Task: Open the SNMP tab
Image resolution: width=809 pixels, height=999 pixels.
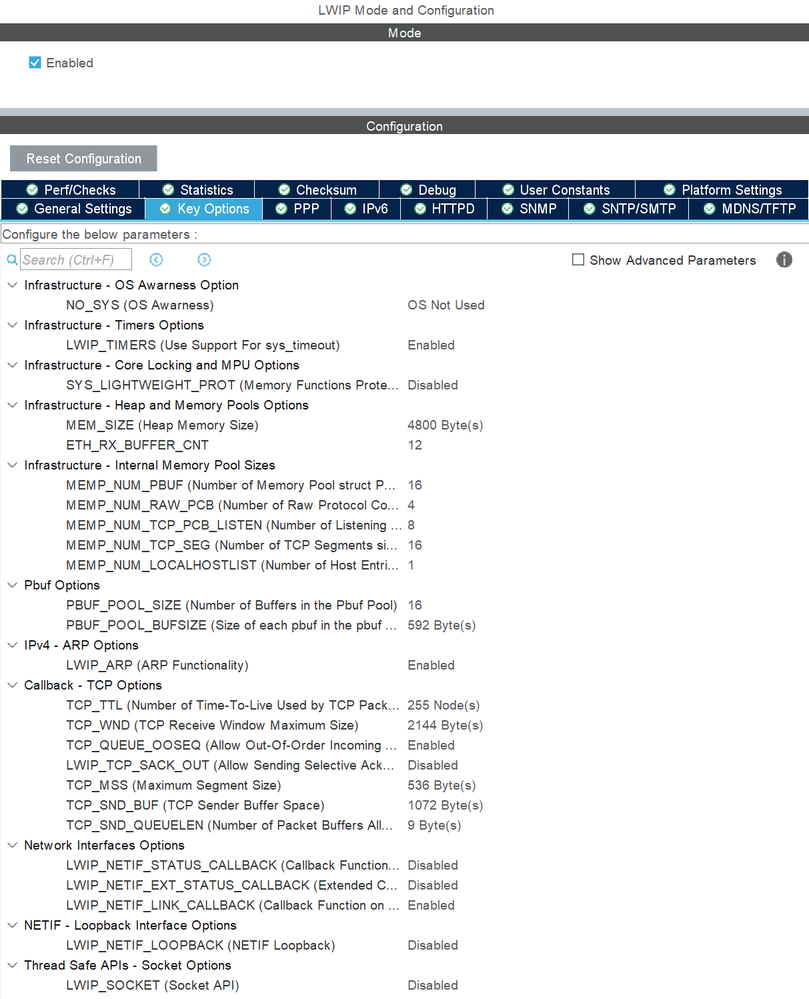Action: [528, 209]
